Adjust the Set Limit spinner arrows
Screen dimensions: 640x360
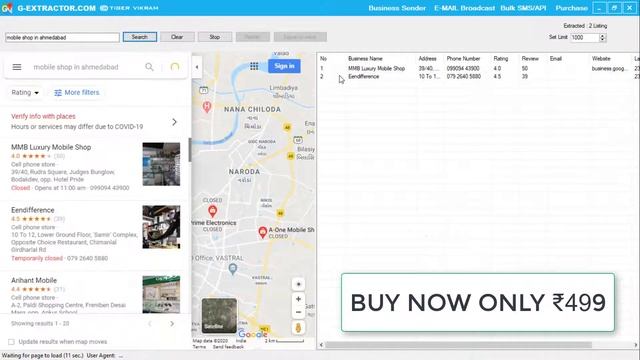(602, 37)
